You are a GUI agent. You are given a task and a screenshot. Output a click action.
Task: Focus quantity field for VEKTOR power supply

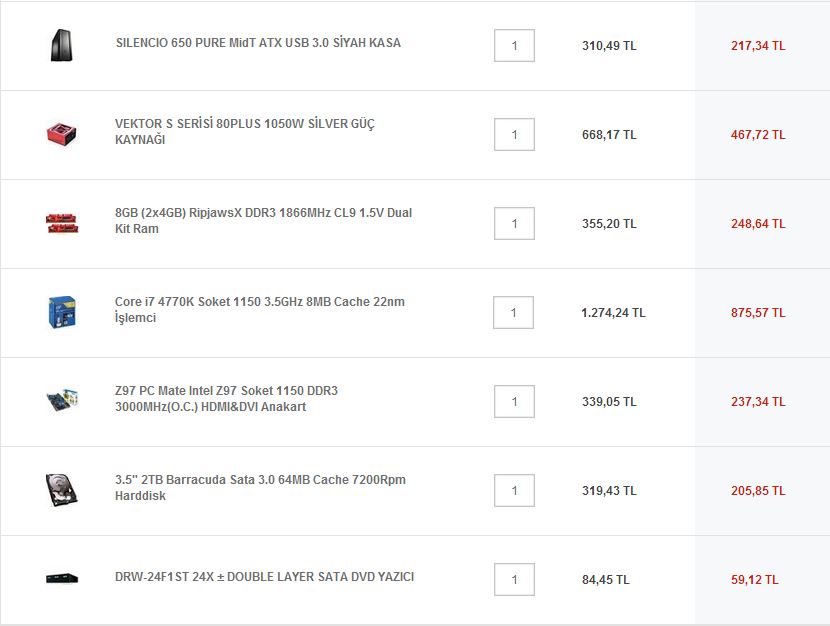[514, 134]
